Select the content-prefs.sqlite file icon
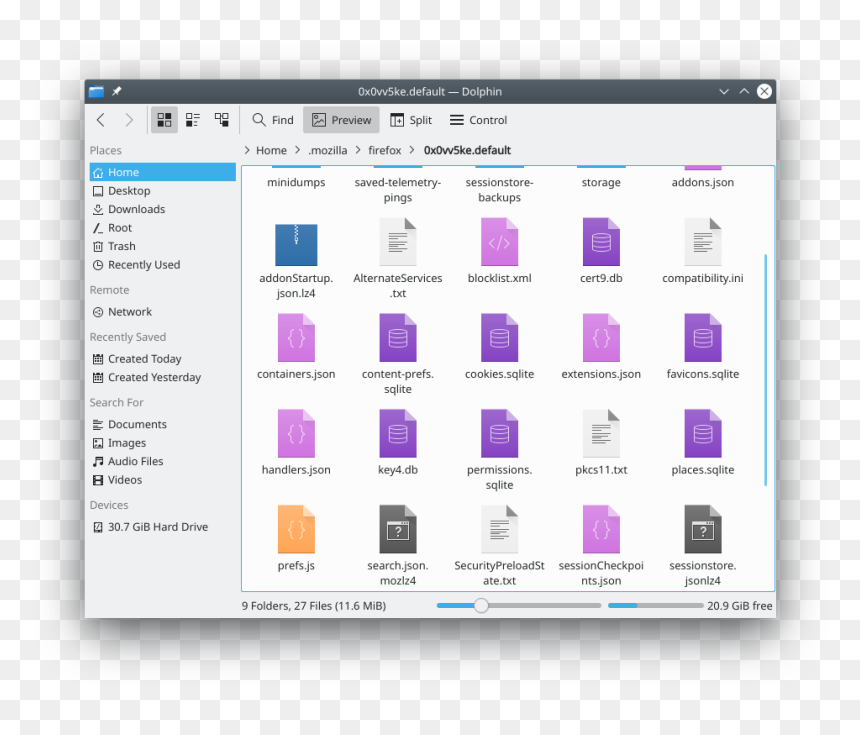The image size is (860, 735). [x=398, y=338]
